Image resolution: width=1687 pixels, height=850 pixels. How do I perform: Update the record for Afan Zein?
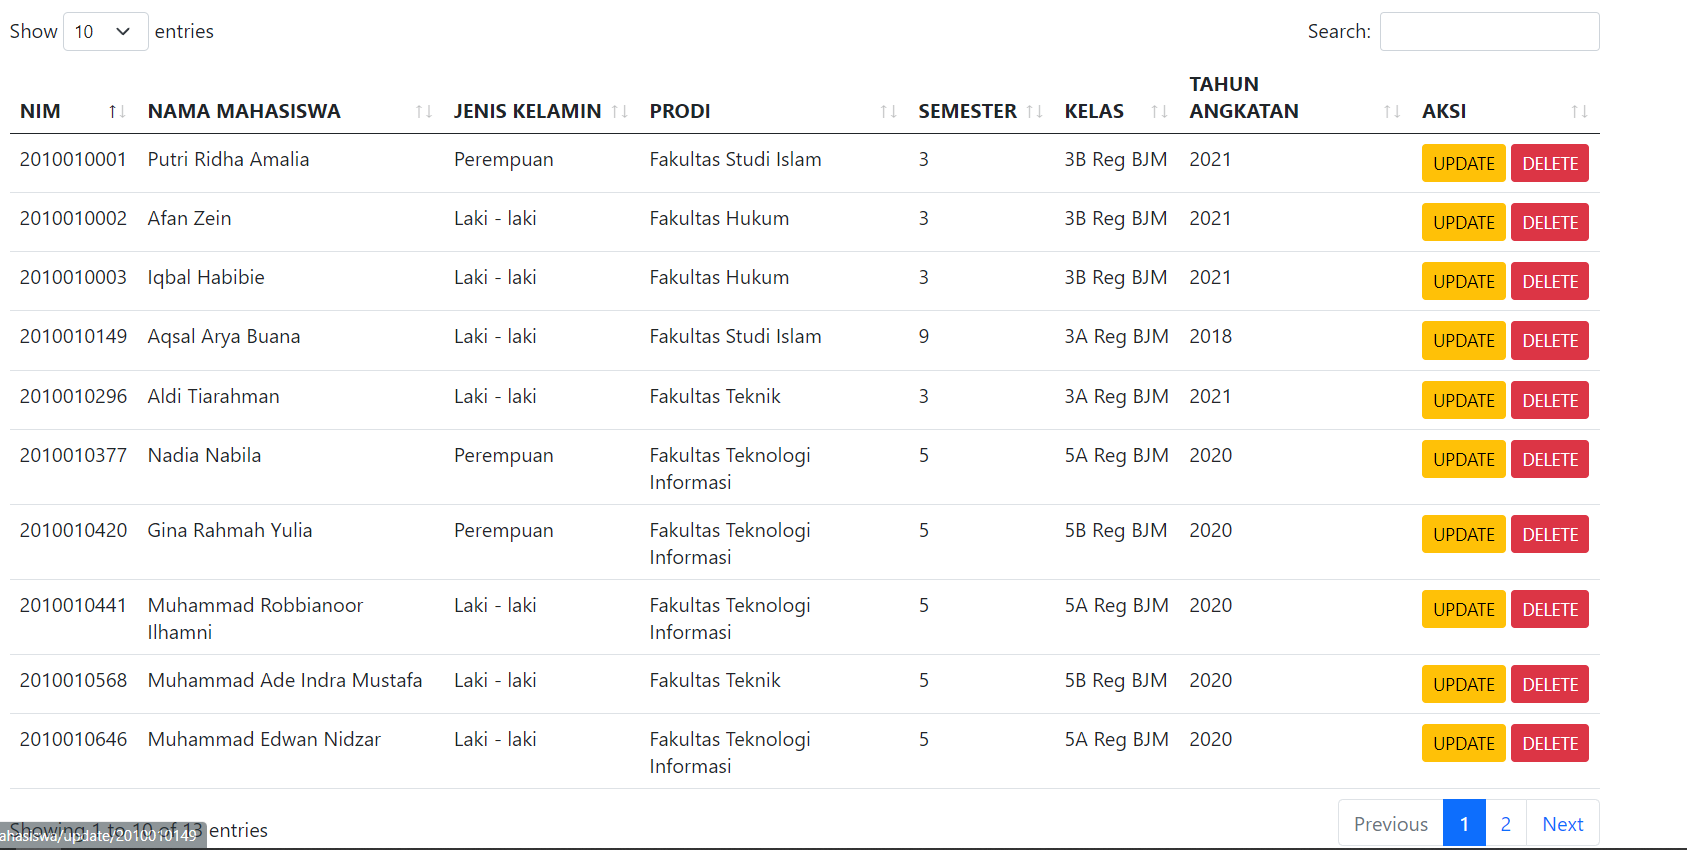[x=1463, y=222]
